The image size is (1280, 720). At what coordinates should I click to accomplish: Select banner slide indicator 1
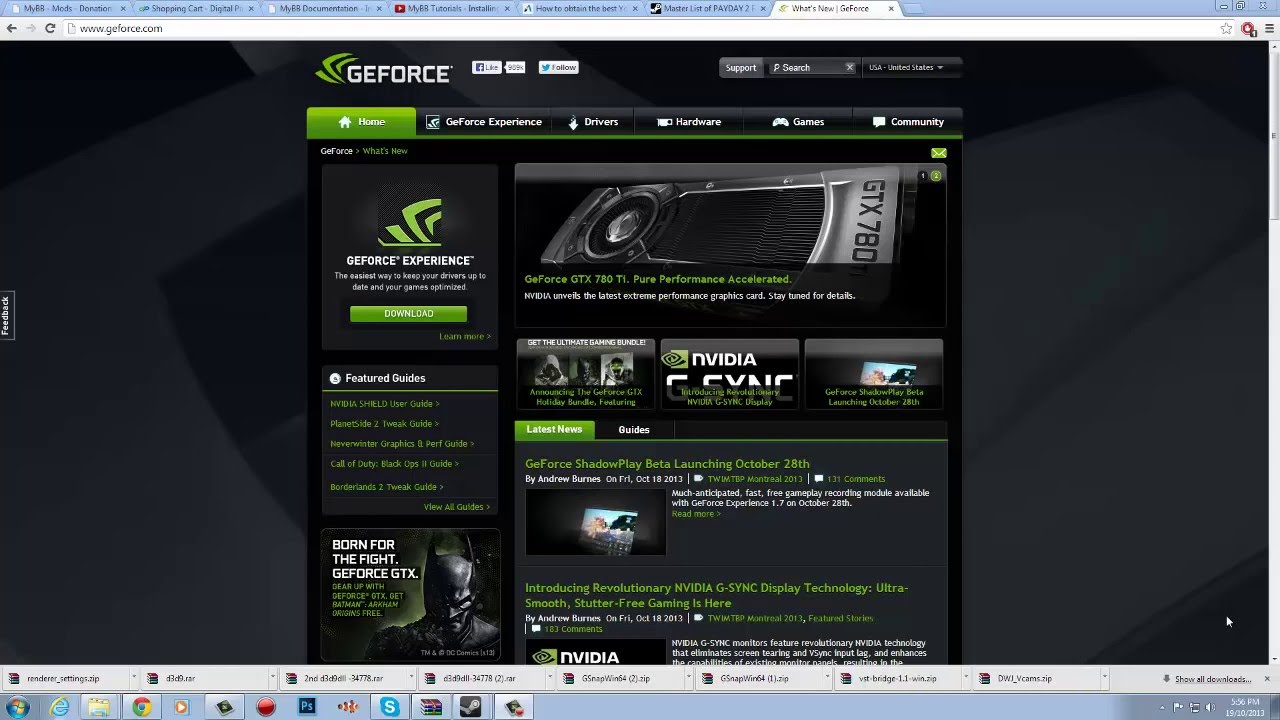pyautogui.click(x=923, y=176)
